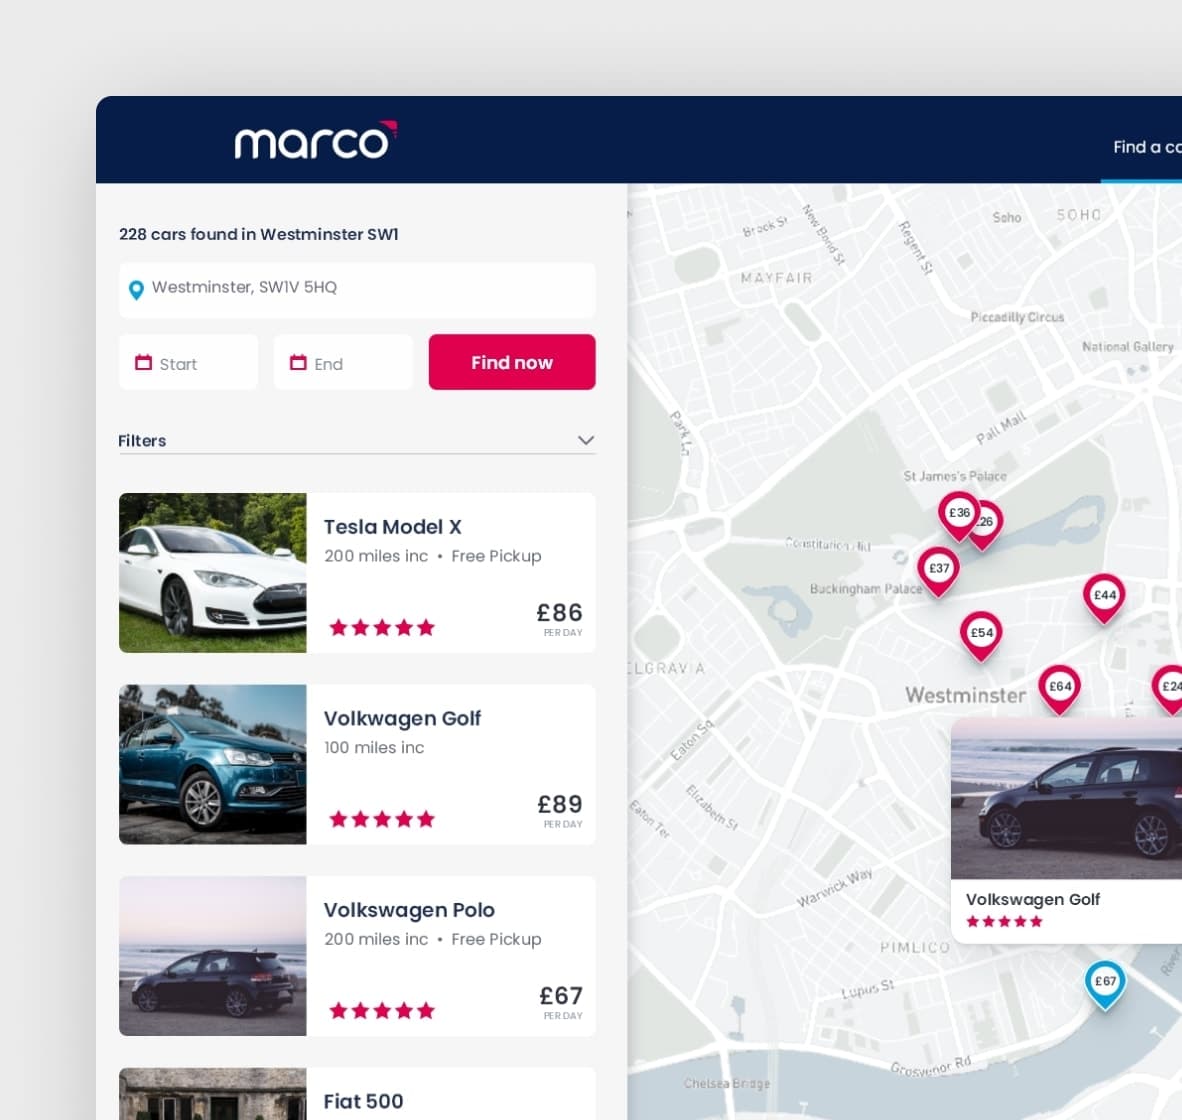
Task: Click the marco logo
Action: [315, 141]
